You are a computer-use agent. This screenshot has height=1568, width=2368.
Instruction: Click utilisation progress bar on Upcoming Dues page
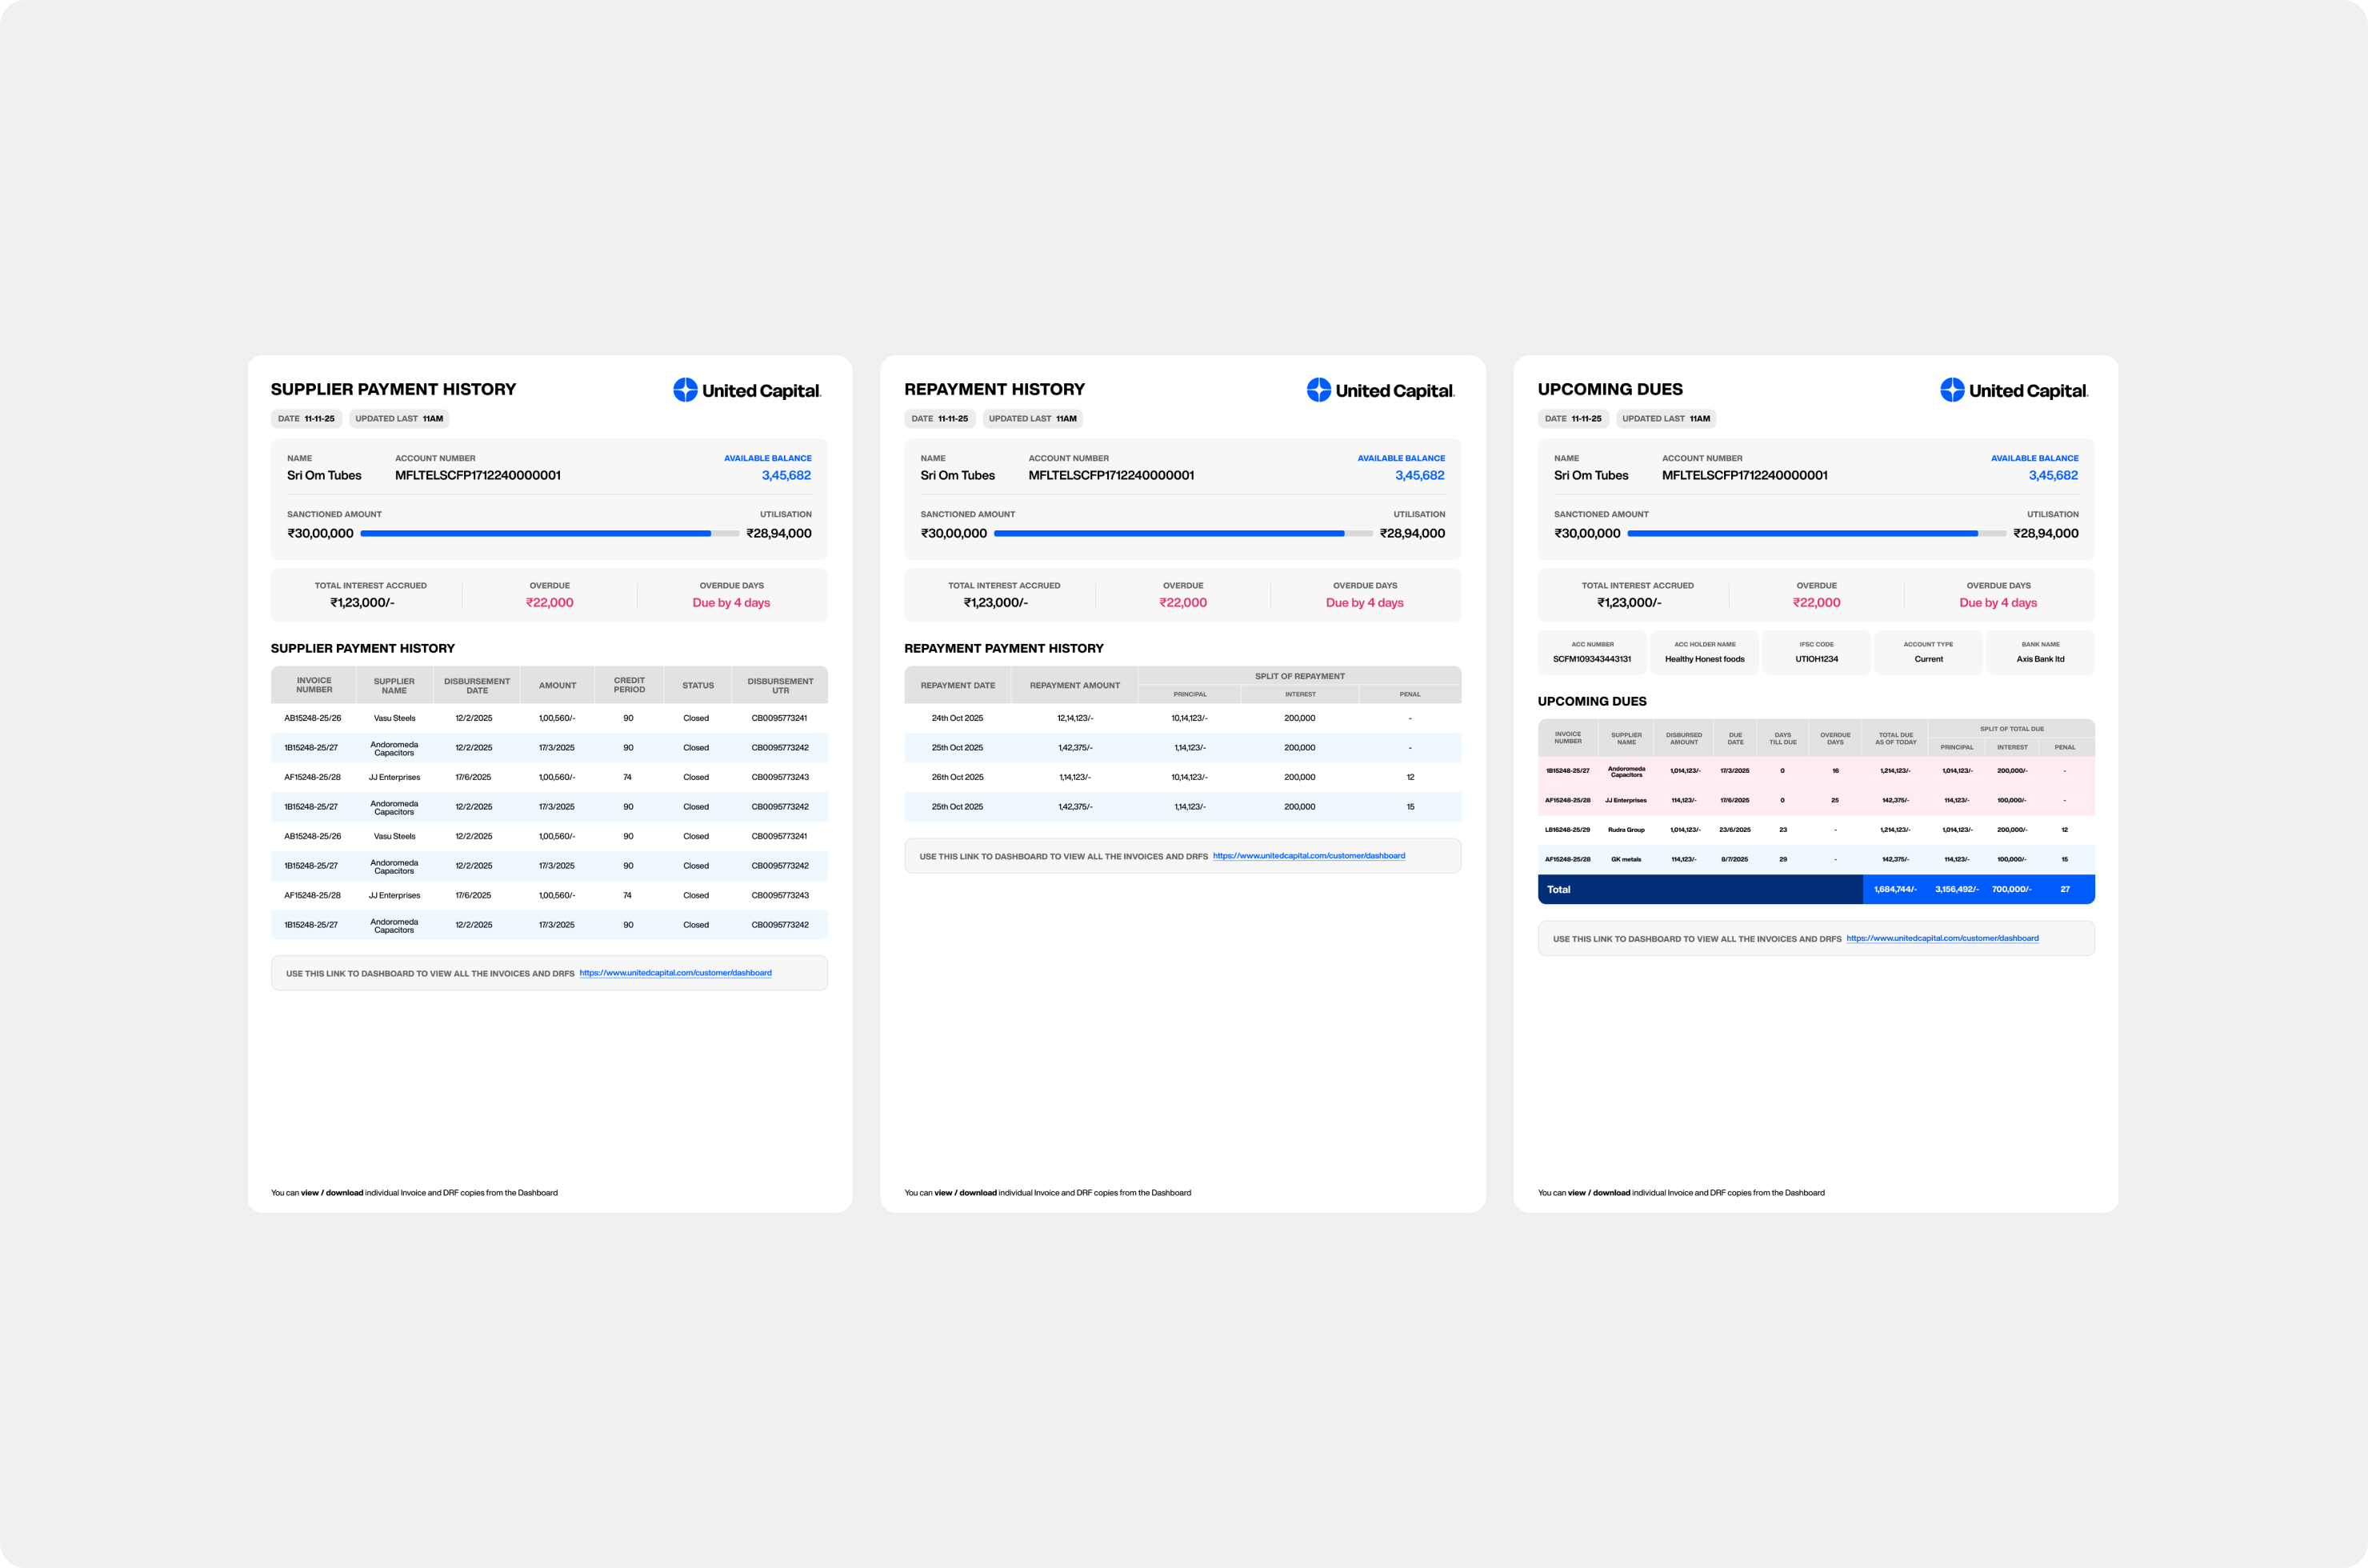click(x=1816, y=534)
